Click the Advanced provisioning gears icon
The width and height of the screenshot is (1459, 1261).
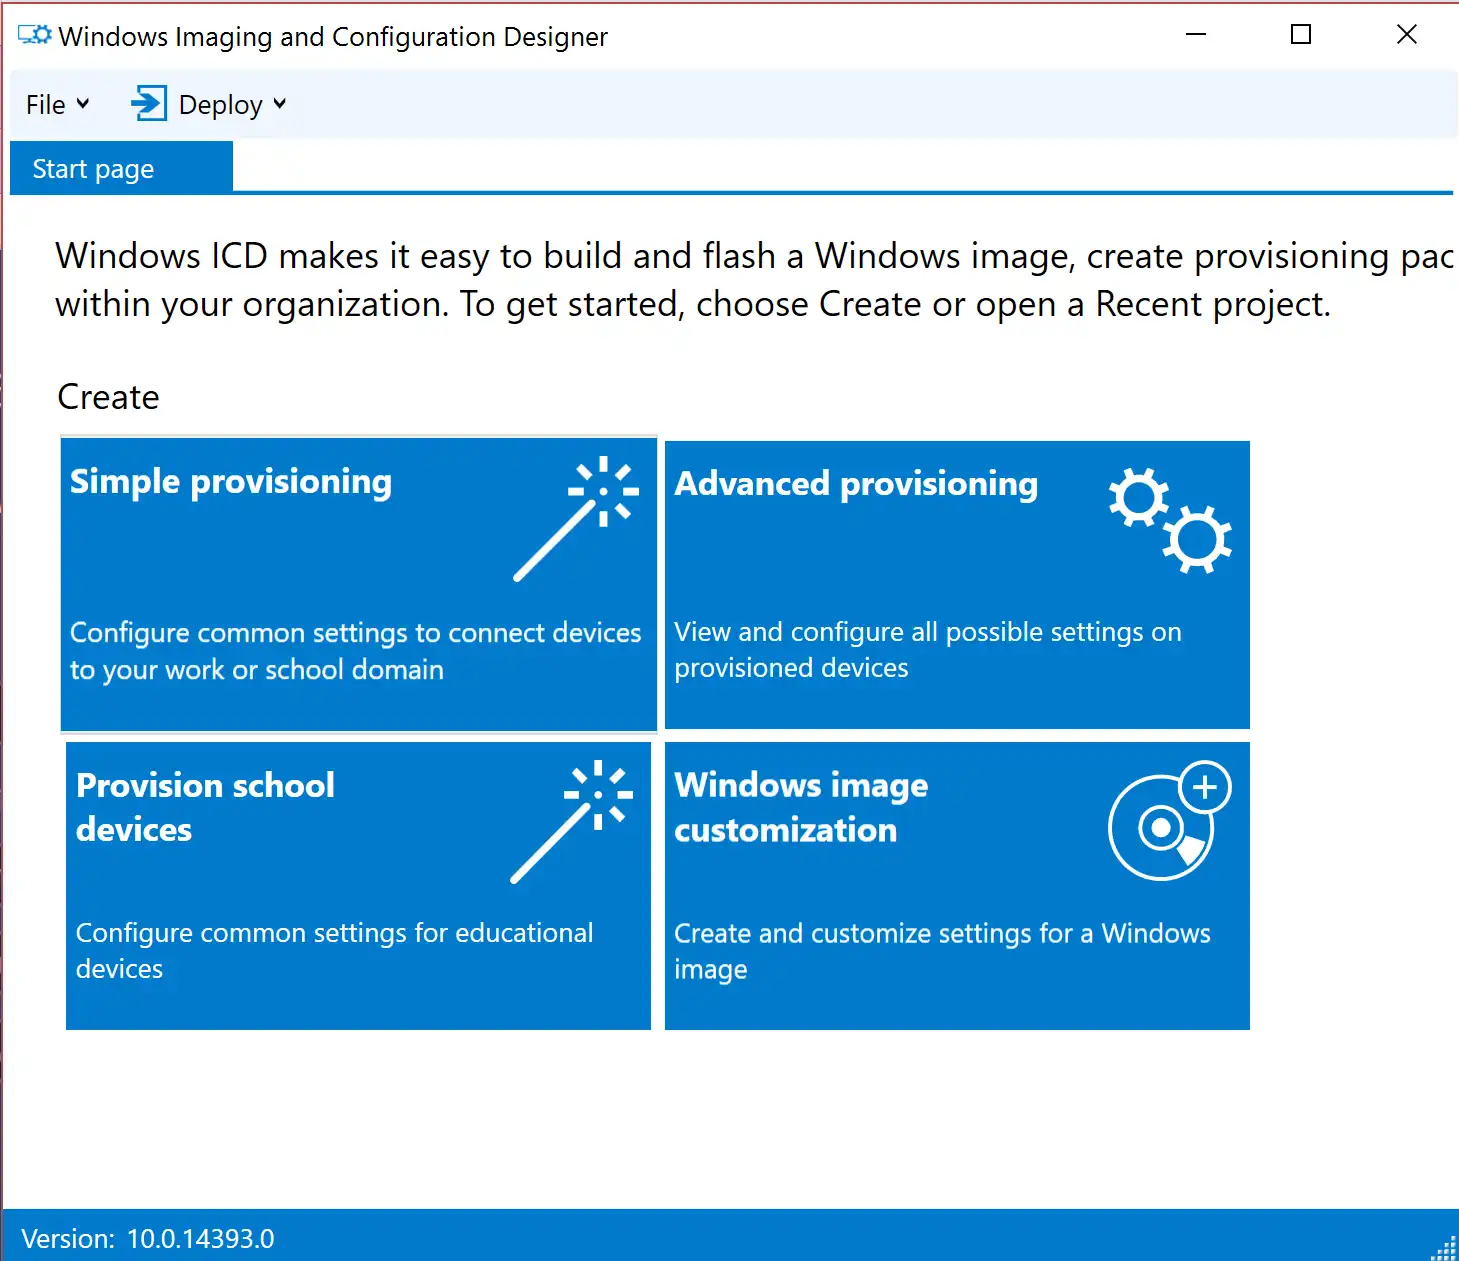click(1170, 520)
